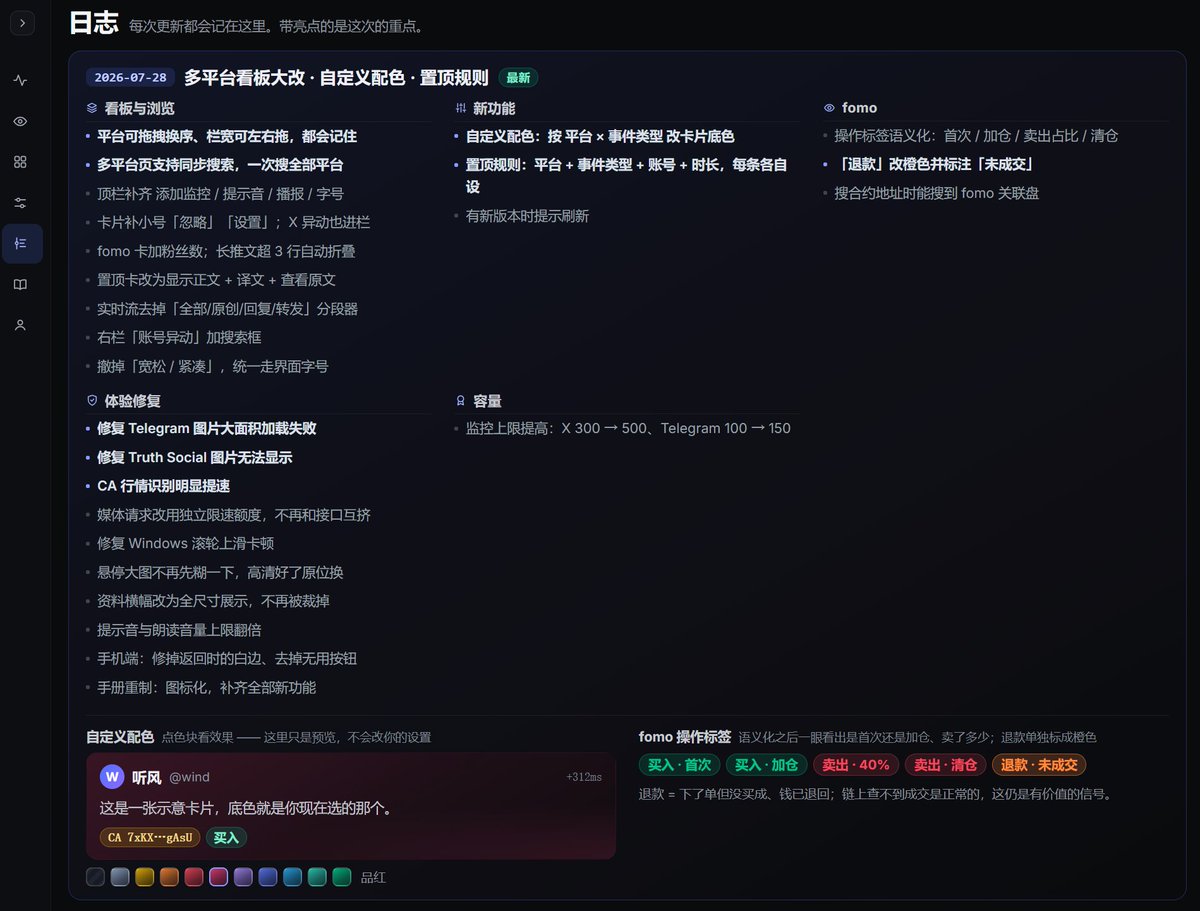The width and height of the screenshot is (1200, 911).
Task: Click the 多平台看板大改 release title
Action: pyautogui.click(x=336, y=78)
